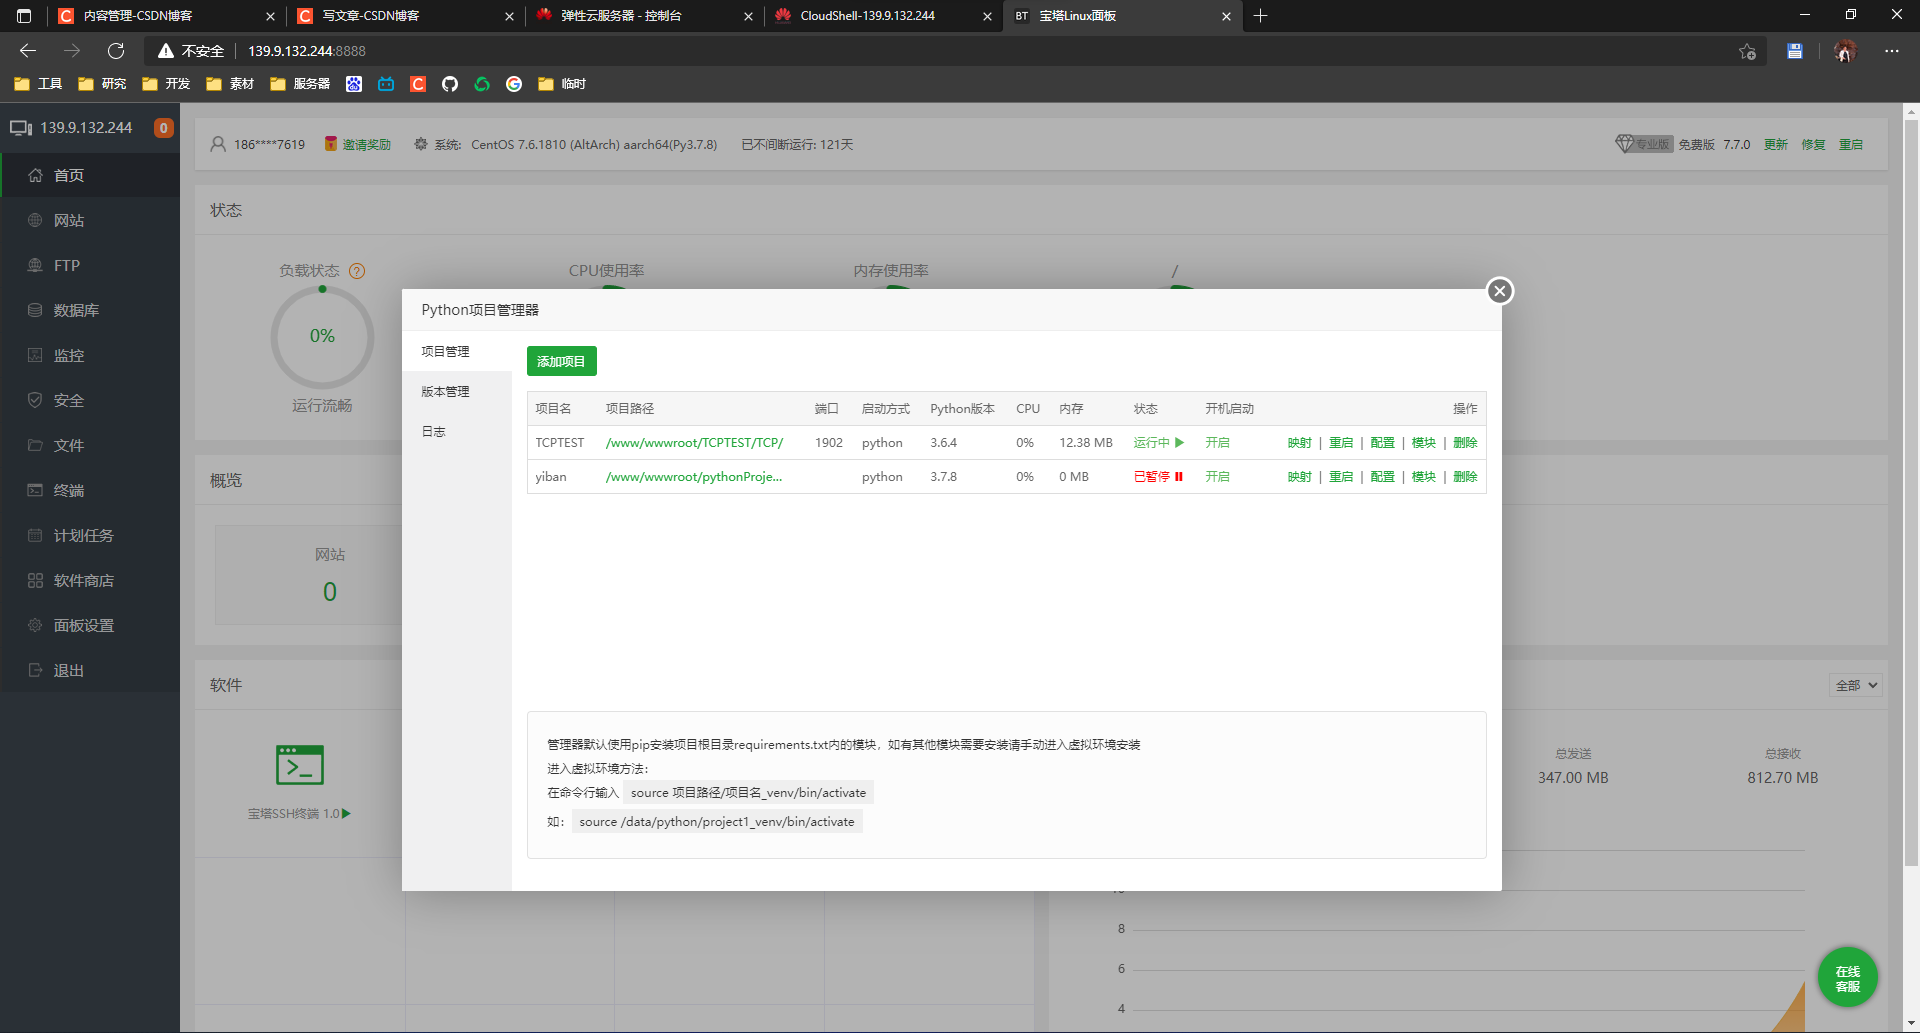Open the 工具 bookmarks folder

coord(38,84)
